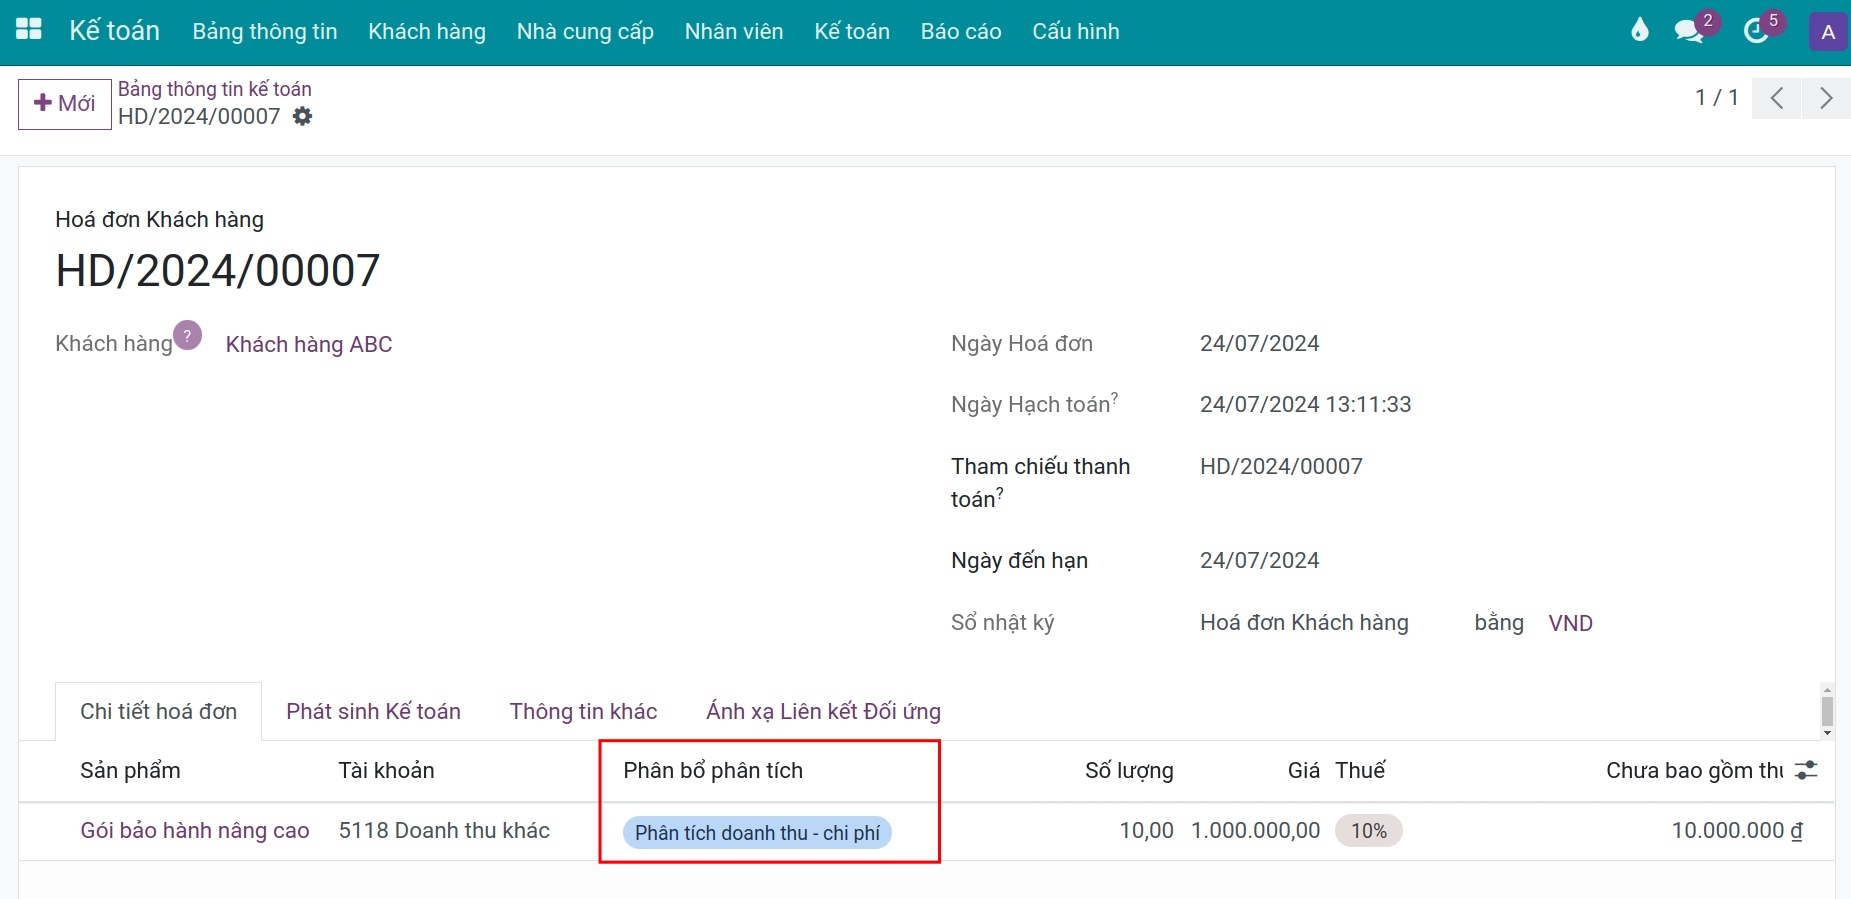The height and width of the screenshot is (899, 1851).
Task: Open the apps grid home menu
Action: [x=29, y=30]
